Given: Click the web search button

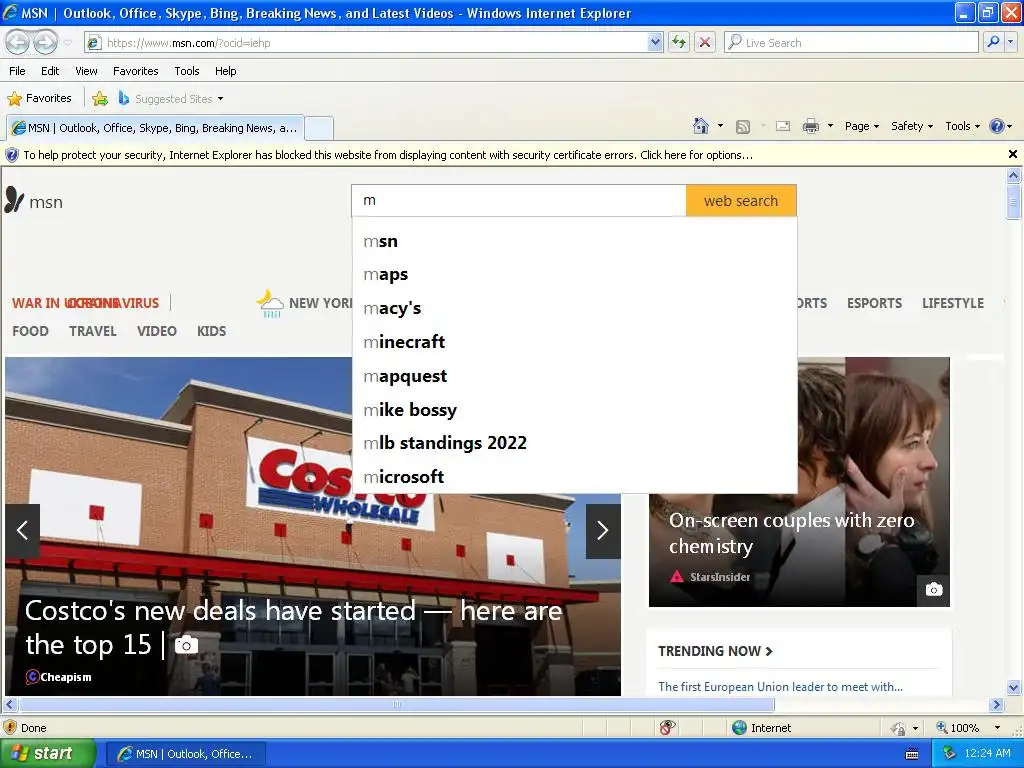Looking at the screenshot, I should (x=741, y=200).
